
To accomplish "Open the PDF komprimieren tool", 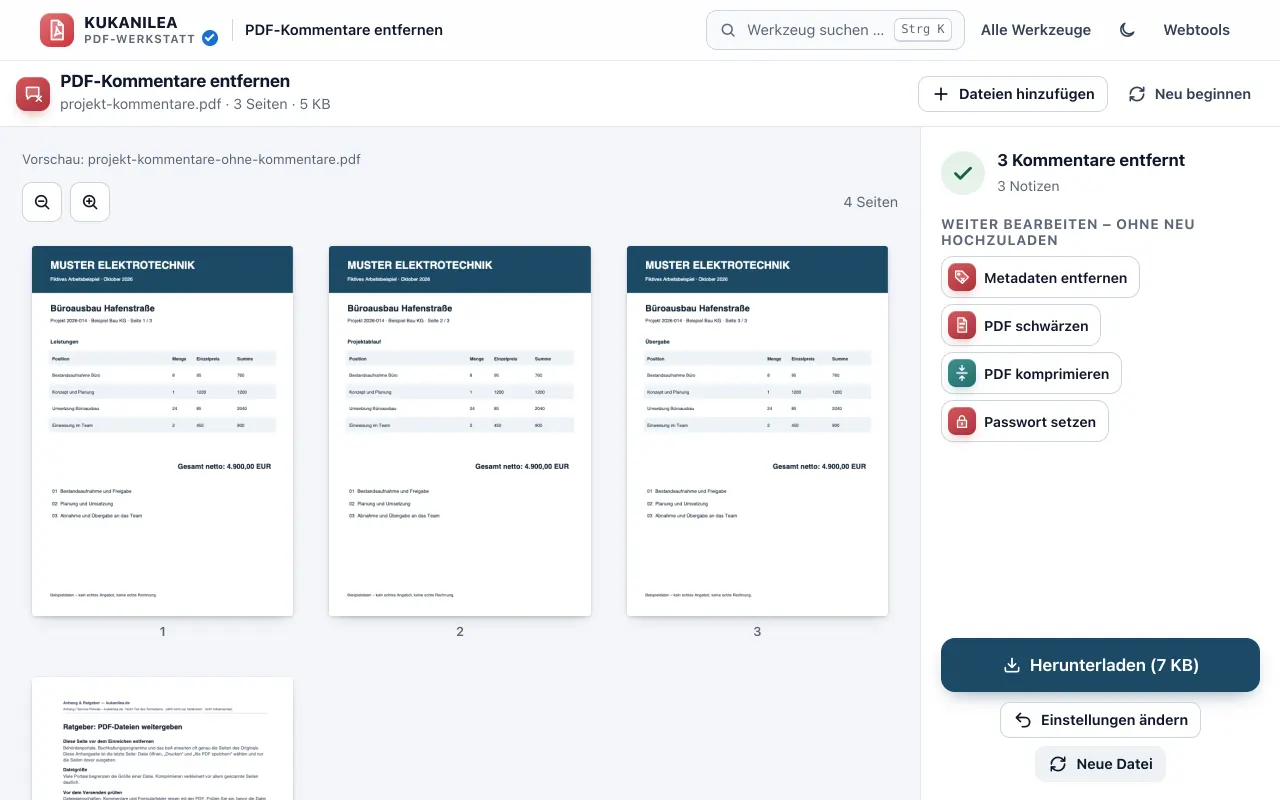I will (1031, 373).
